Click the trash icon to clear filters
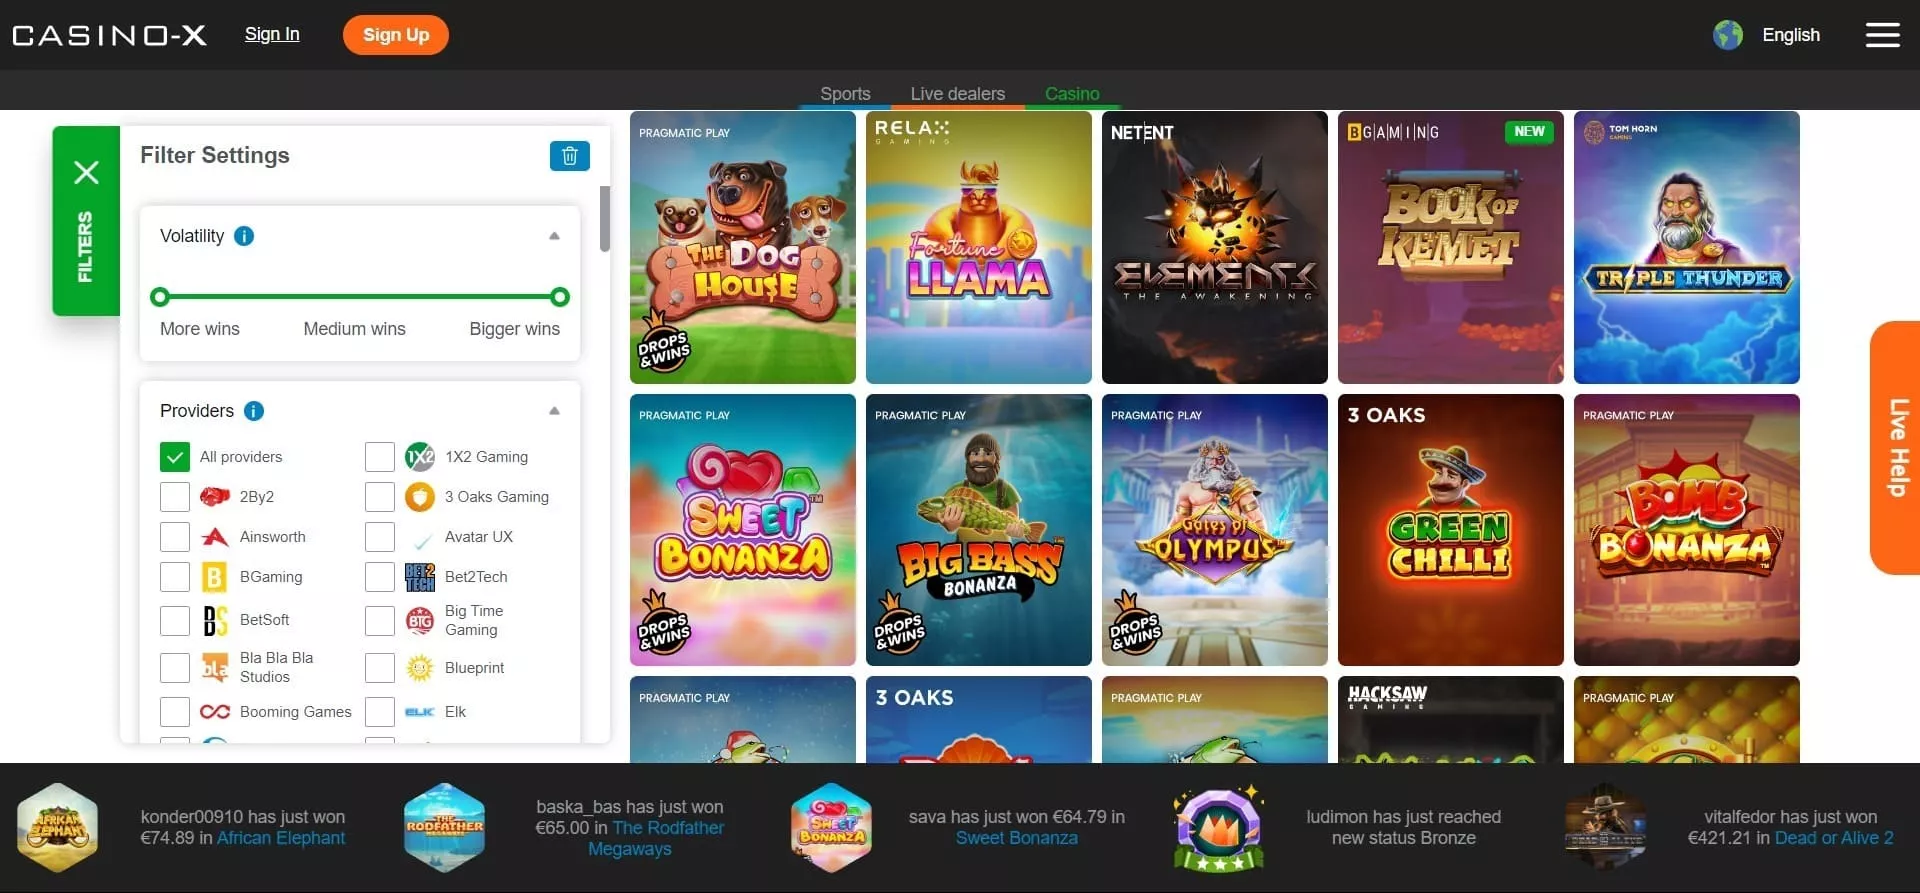The width and height of the screenshot is (1920, 893). tap(569, 156)
